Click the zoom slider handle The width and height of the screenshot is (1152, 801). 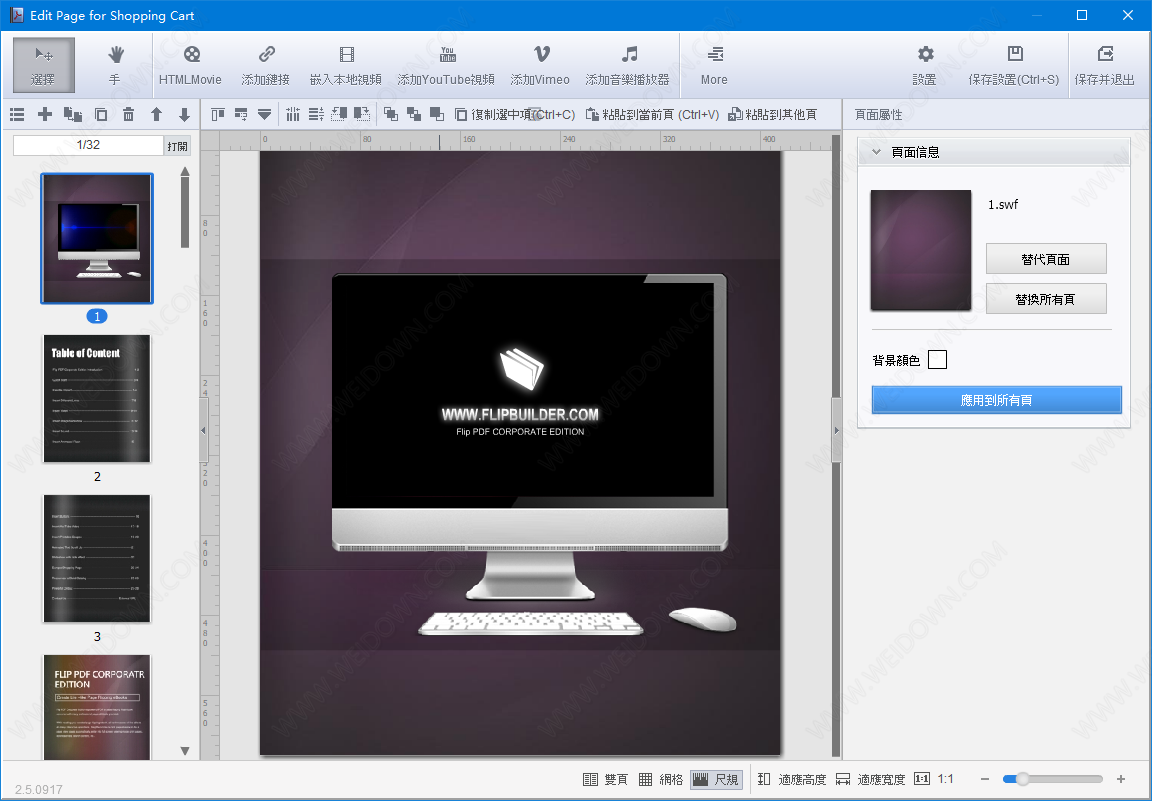click(x=1022, y=779)
